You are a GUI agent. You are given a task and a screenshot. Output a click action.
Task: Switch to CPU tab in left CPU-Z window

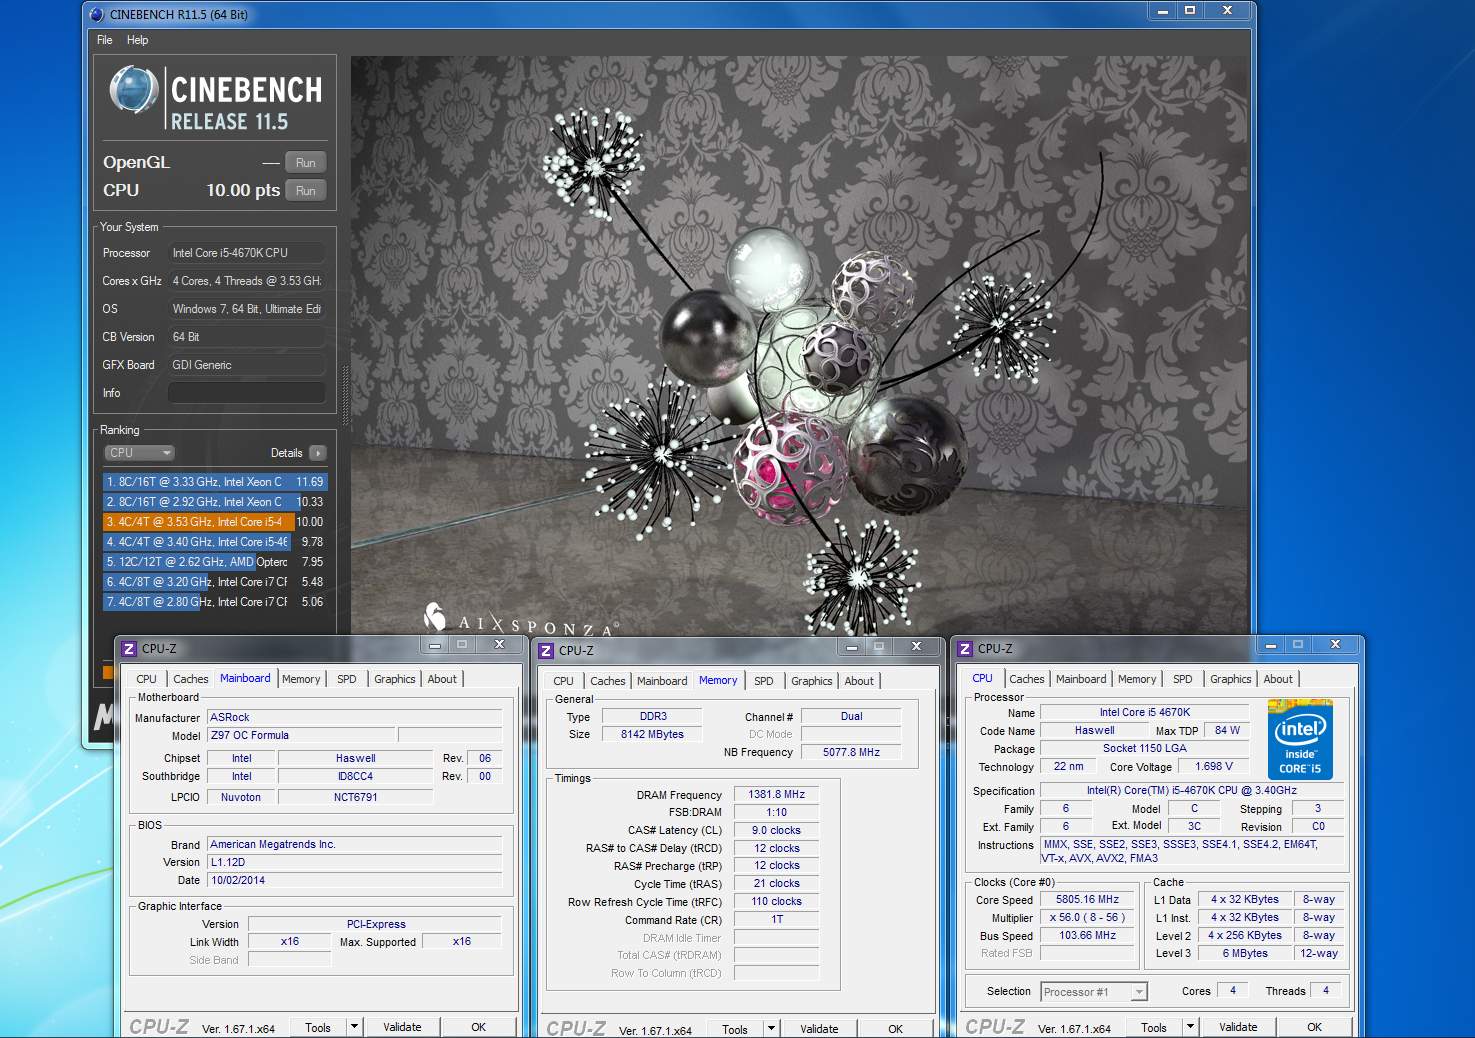(x=146, y=679)
